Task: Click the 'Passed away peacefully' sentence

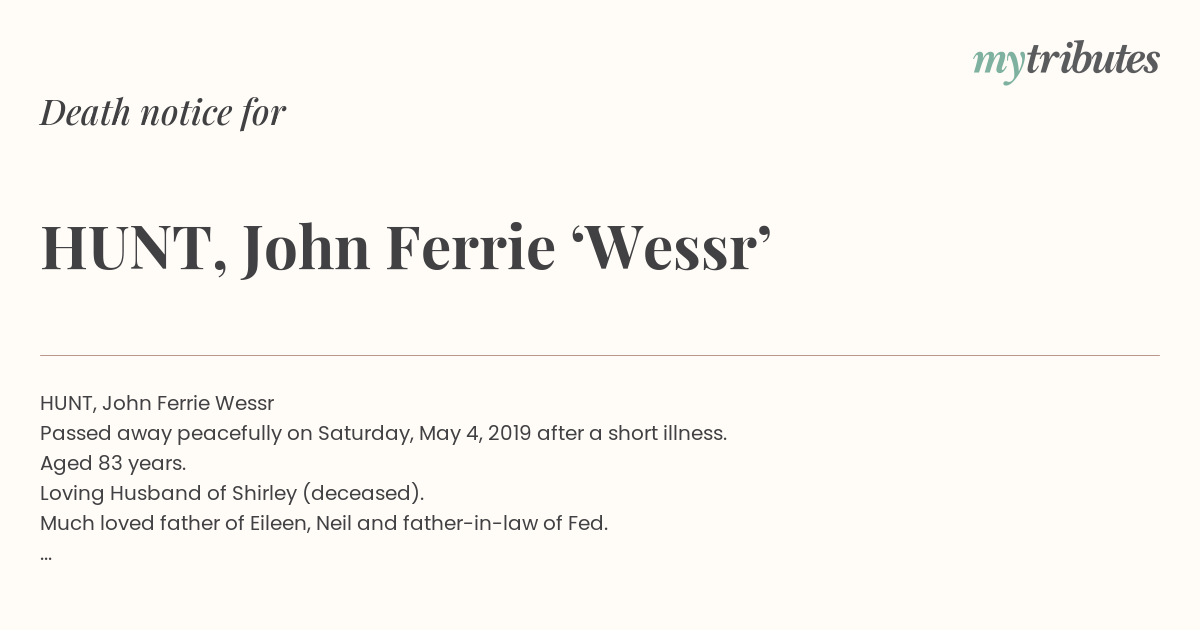Action: pyautogui.click(x=383, y=433)
